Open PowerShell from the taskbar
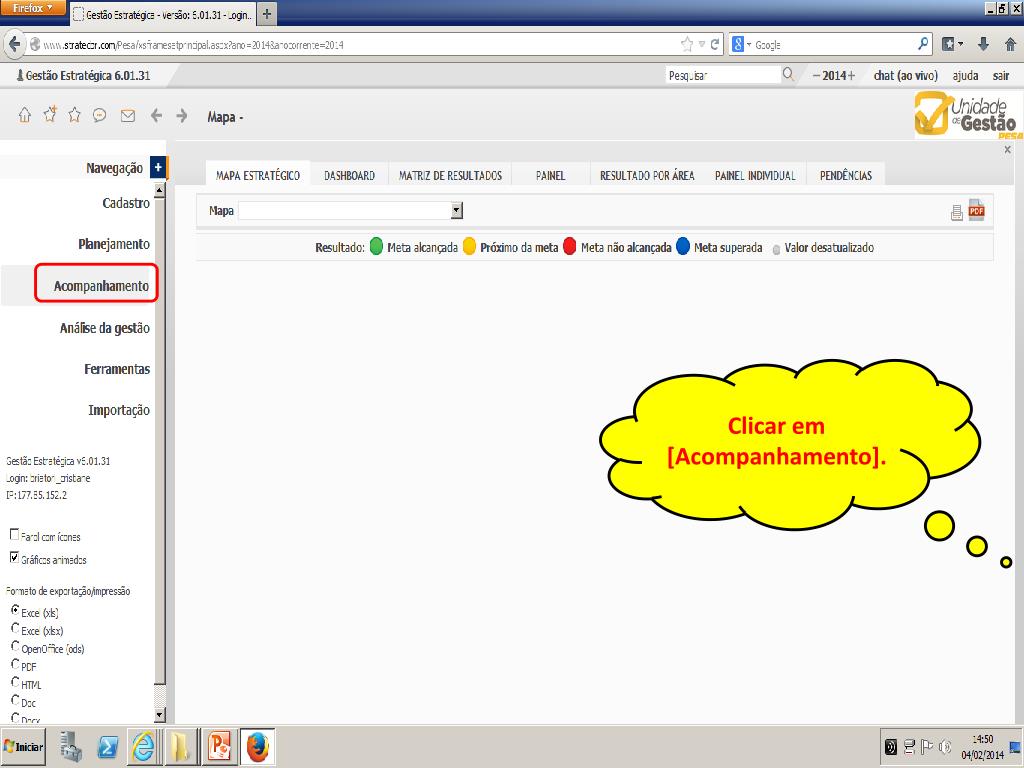The height and width of the screenshot is (768, 1024). pyautogui.click(x=107, y=746)
